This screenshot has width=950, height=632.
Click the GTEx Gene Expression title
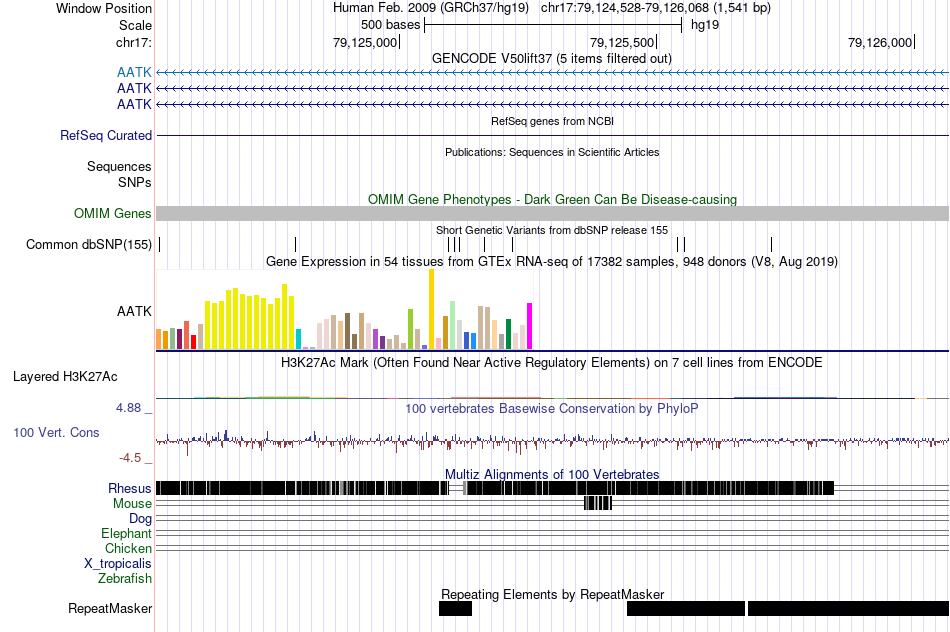(552, 262)
